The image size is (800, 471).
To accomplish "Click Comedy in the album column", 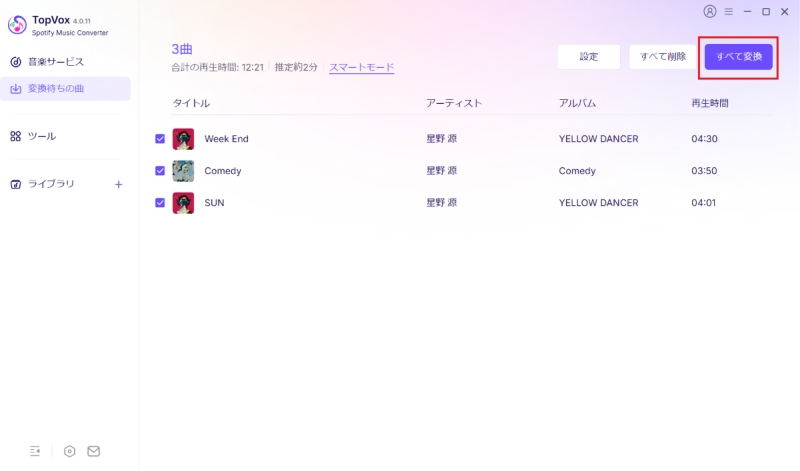I will (x=577, y=171).
